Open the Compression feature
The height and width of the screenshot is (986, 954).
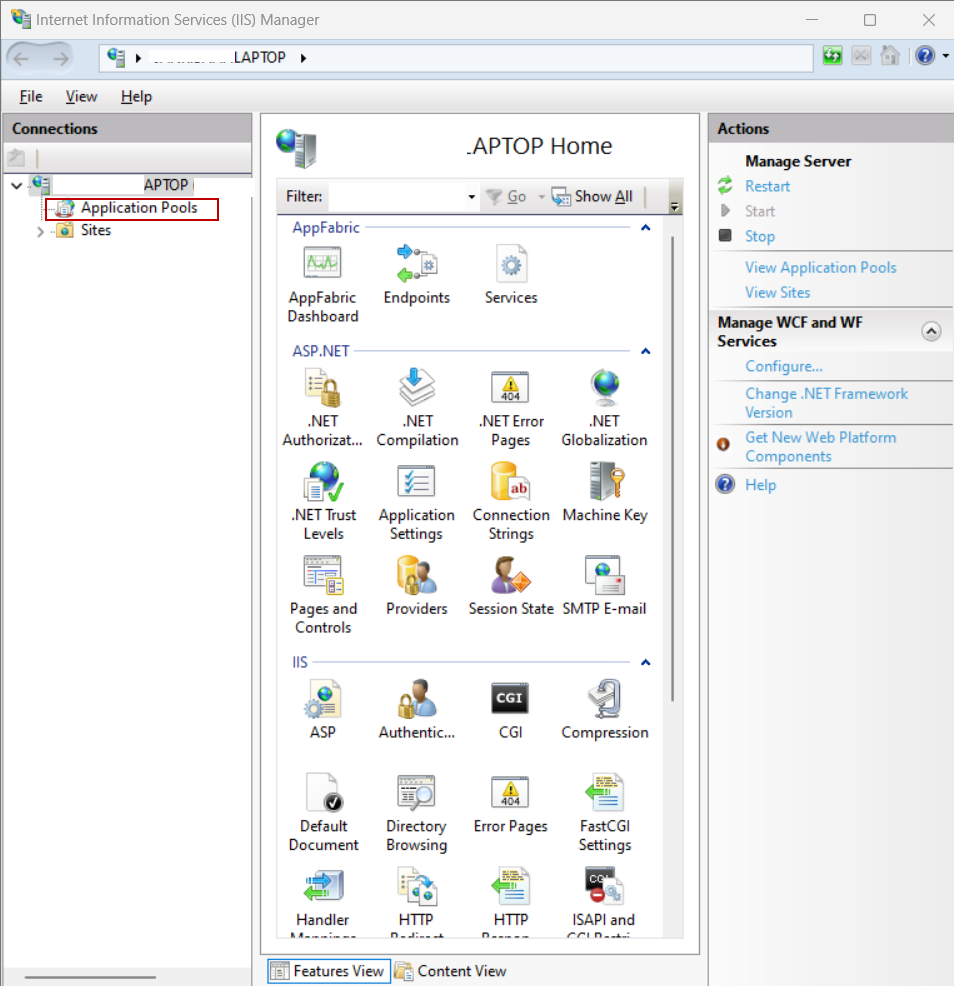pyautogui.click(x=604, y=710)
